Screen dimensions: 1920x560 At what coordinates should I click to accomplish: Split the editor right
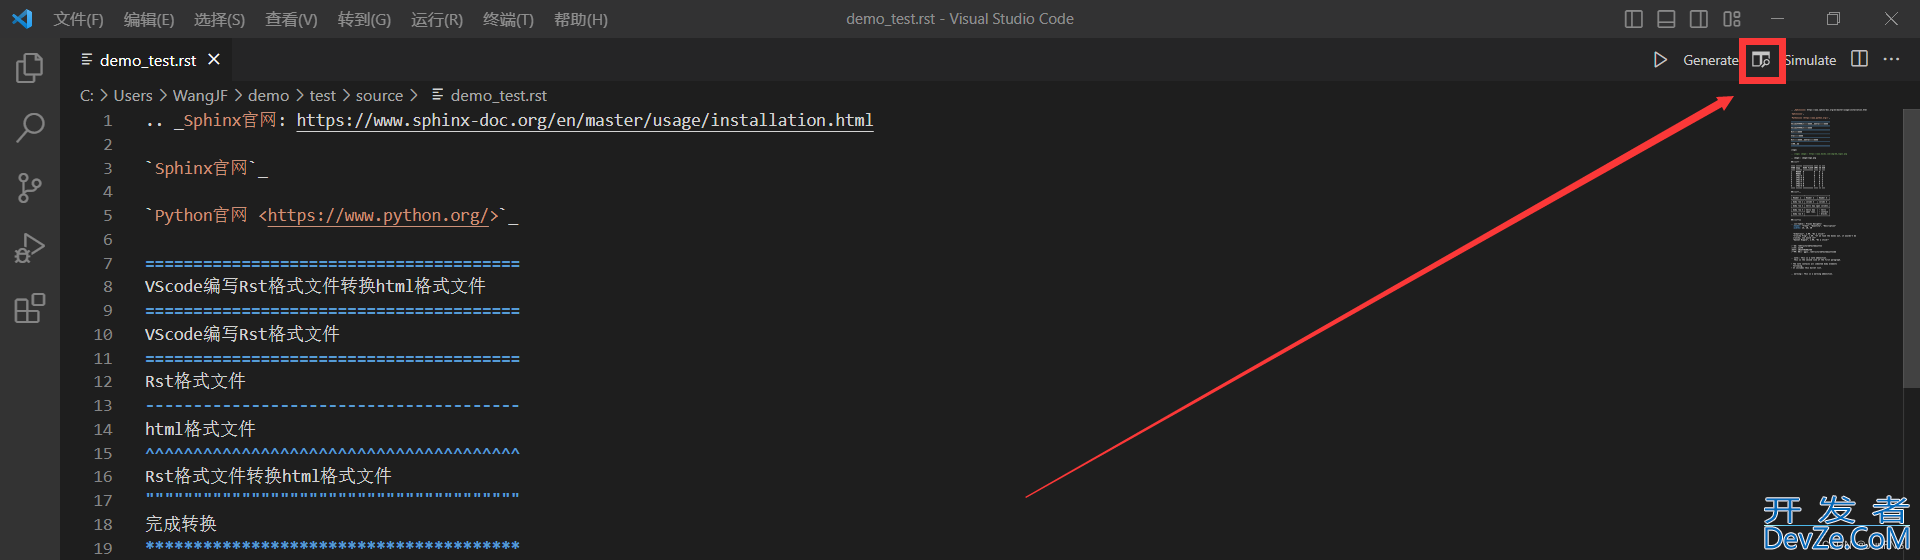coord(1859,59)
